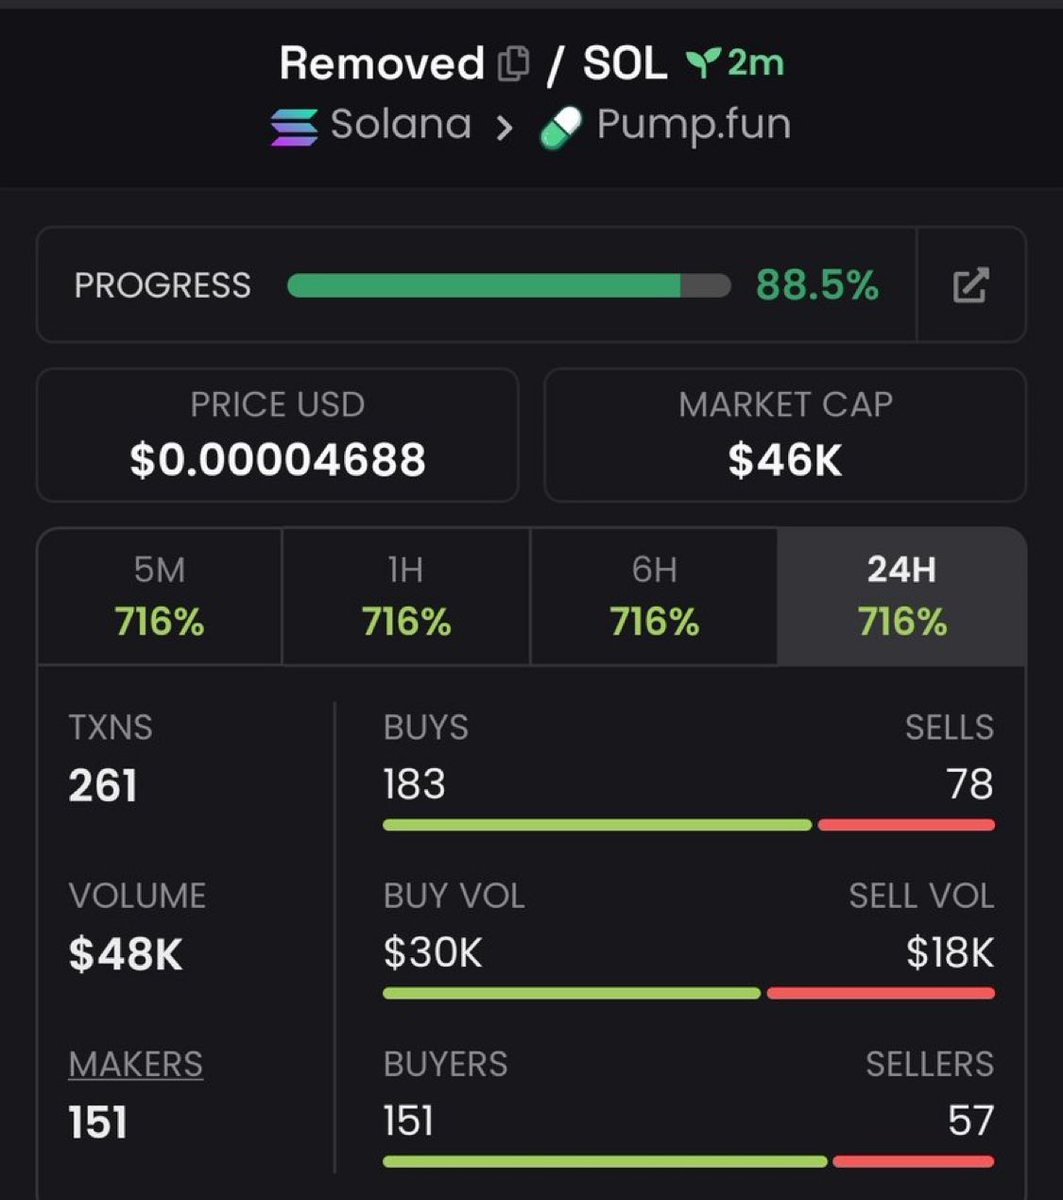
Task: Click the Solana chain name link
Action: pos(401,125)
